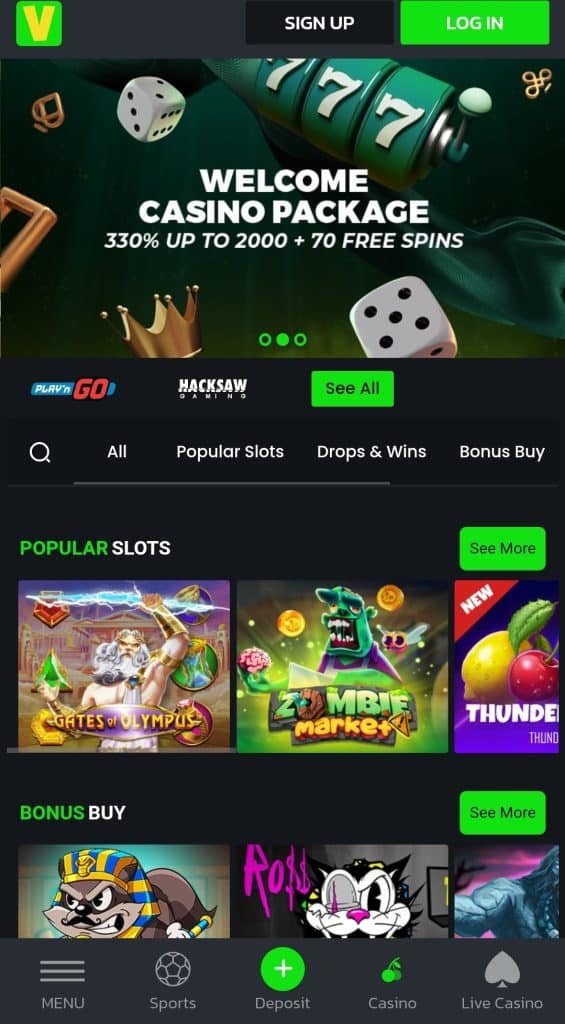Expand providers with See All button
This screenshot has width=565, height=1024.
353,389
